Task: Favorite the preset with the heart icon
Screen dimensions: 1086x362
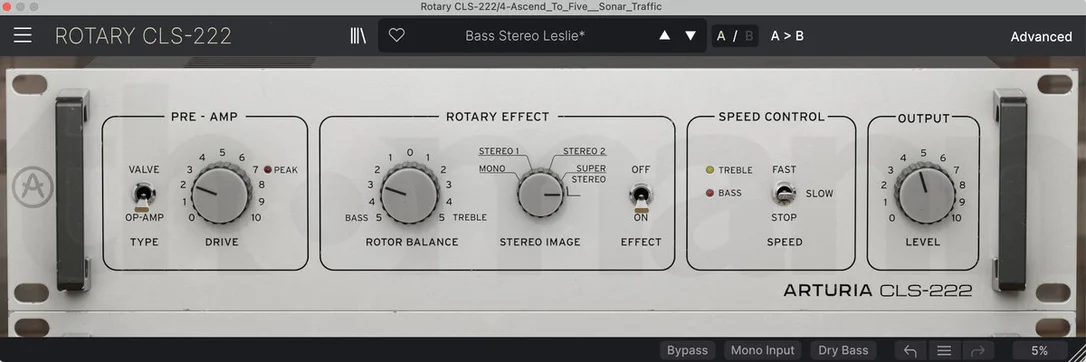Action: pyautogui.click(x=396, y=36)
